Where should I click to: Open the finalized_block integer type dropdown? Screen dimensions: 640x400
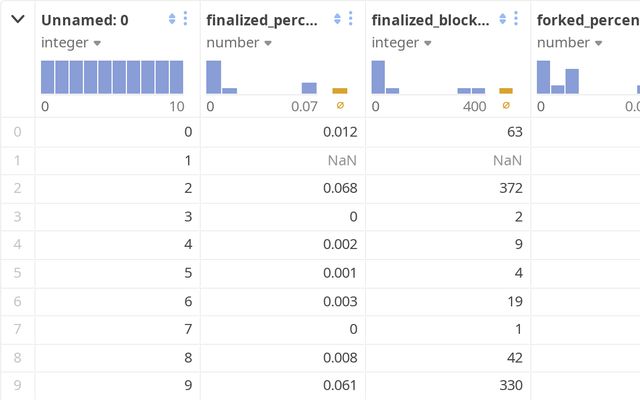coord(401,43)
